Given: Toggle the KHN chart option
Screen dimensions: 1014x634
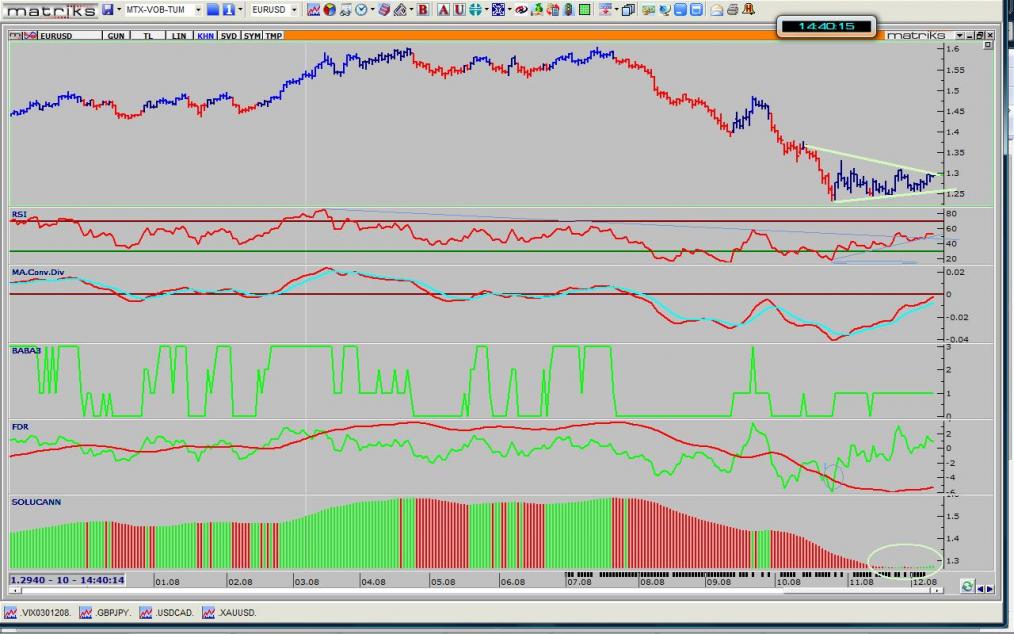Looking at the screenshot, I should [x=205, y=35].
